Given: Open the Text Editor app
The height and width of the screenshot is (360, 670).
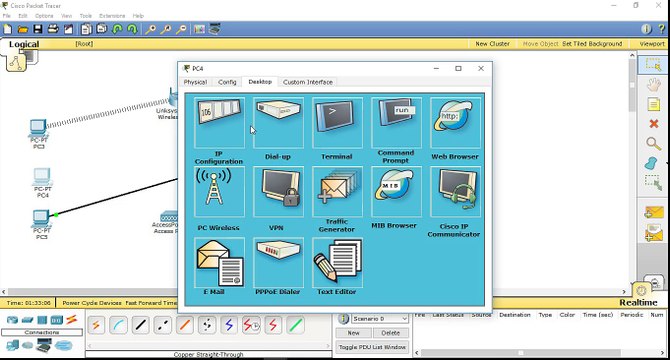Looking at the screenshot, I should coord(337,262).
